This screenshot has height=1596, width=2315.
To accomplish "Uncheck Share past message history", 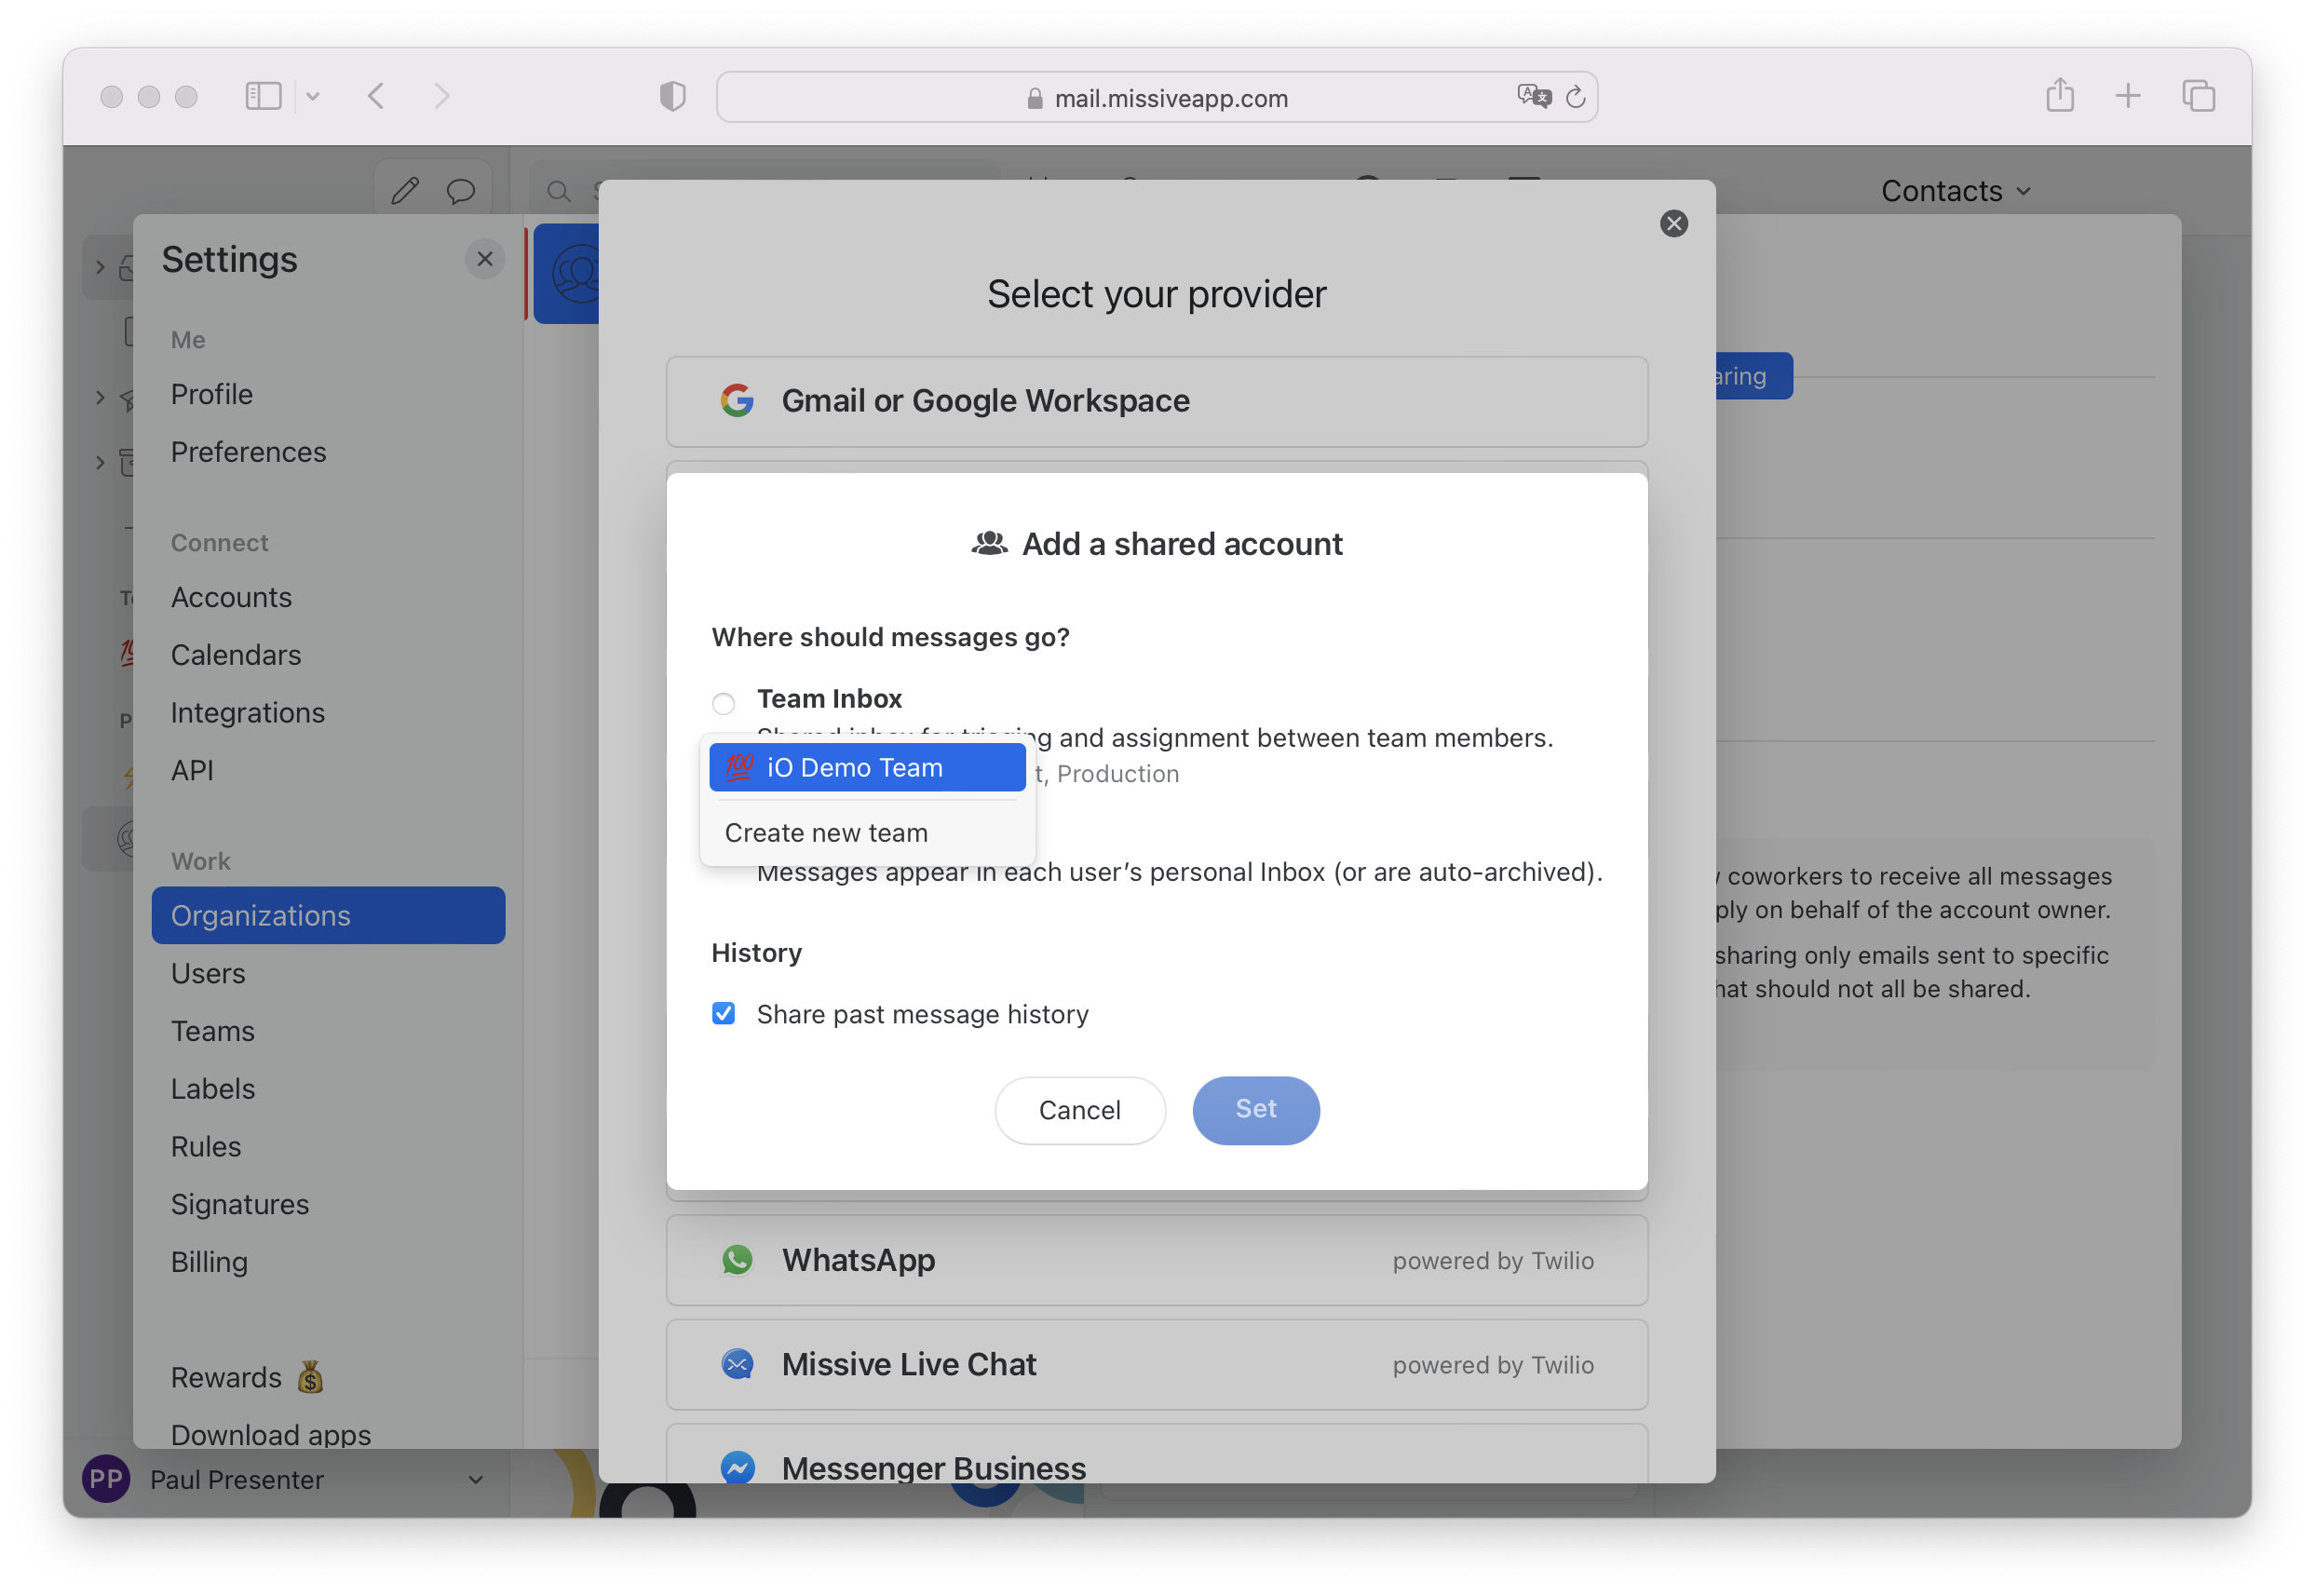I will [x=723, y=1014].
